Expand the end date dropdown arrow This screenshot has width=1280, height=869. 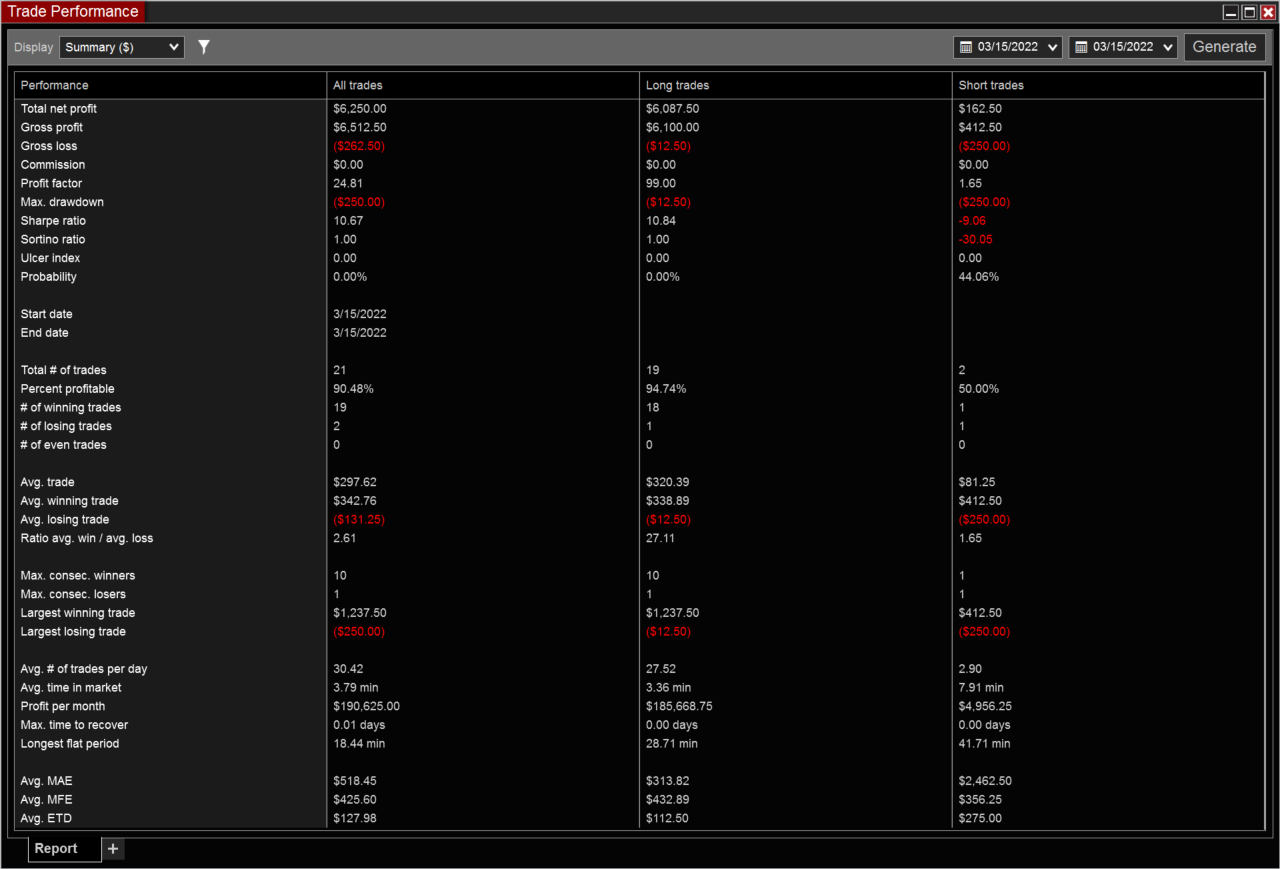pyautogui.click(x=1168, y=47)
